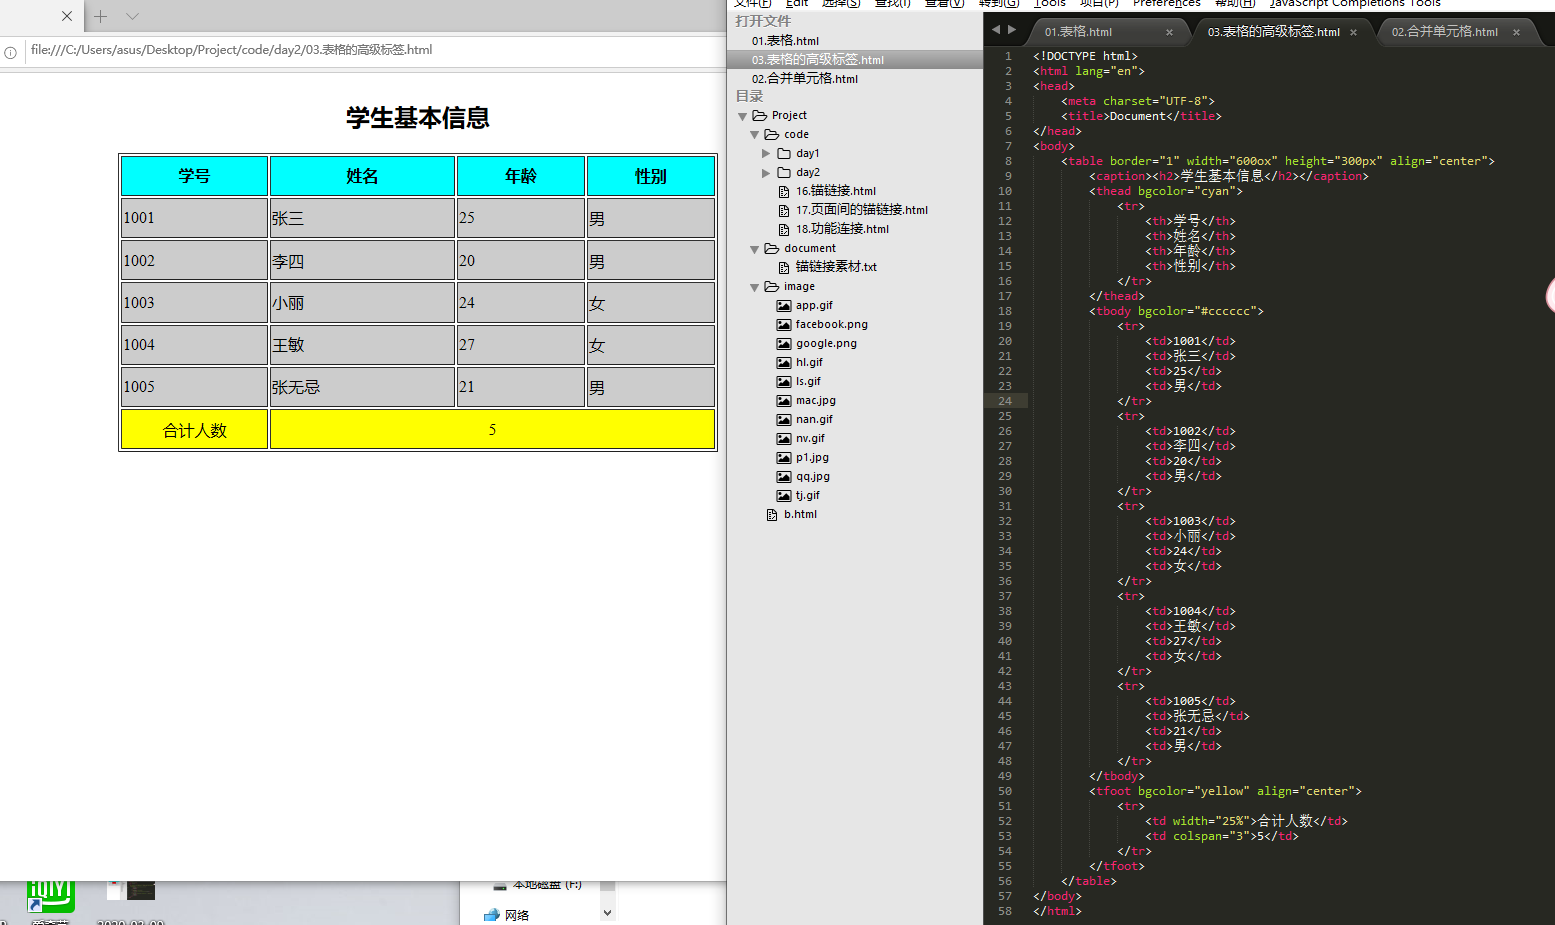
Task: Open 16.锚链接.html file
Action: (836, 191)
